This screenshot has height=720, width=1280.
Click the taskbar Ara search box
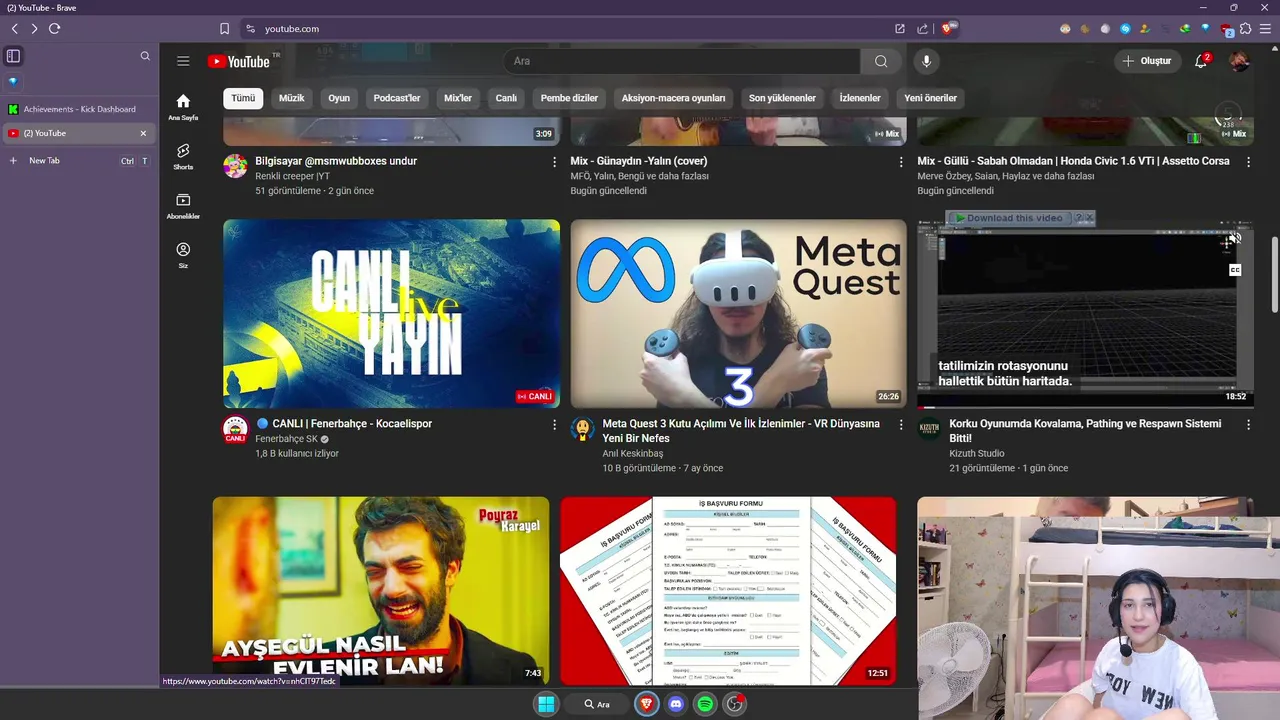598,704
